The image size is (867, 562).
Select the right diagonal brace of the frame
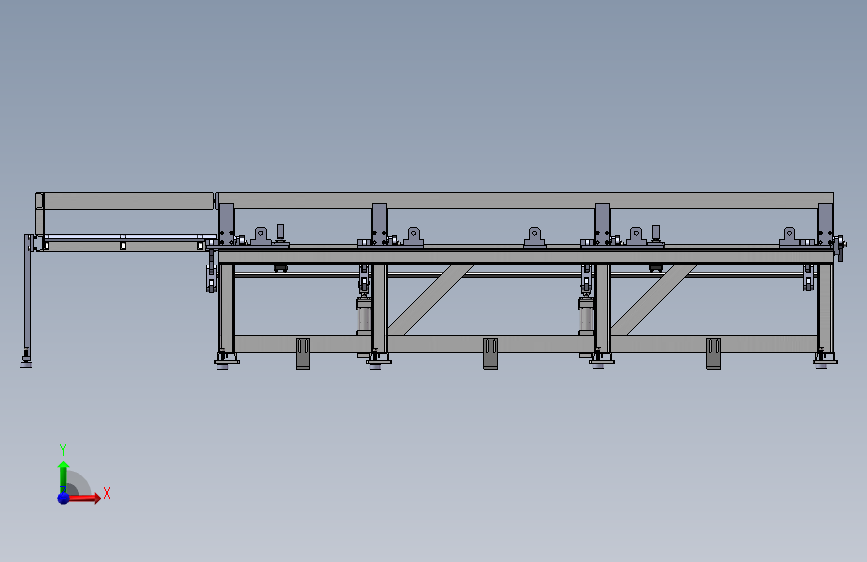click(654, 300)
